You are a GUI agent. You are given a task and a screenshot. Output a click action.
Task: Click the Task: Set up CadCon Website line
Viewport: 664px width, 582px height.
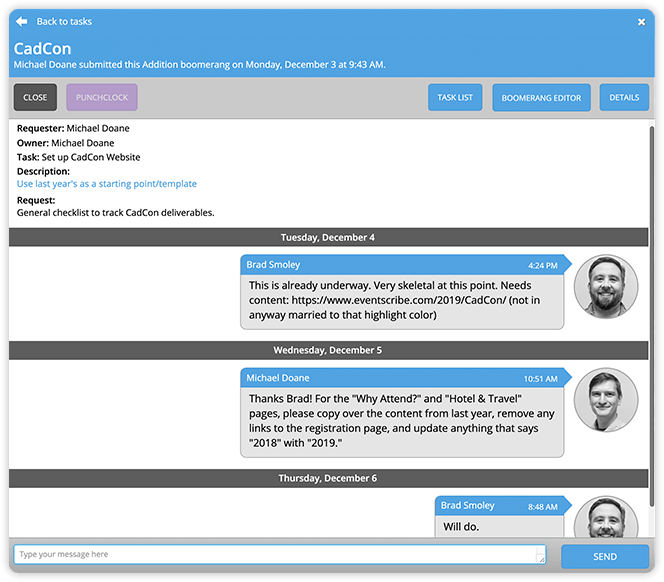click(x=78, y=157)
